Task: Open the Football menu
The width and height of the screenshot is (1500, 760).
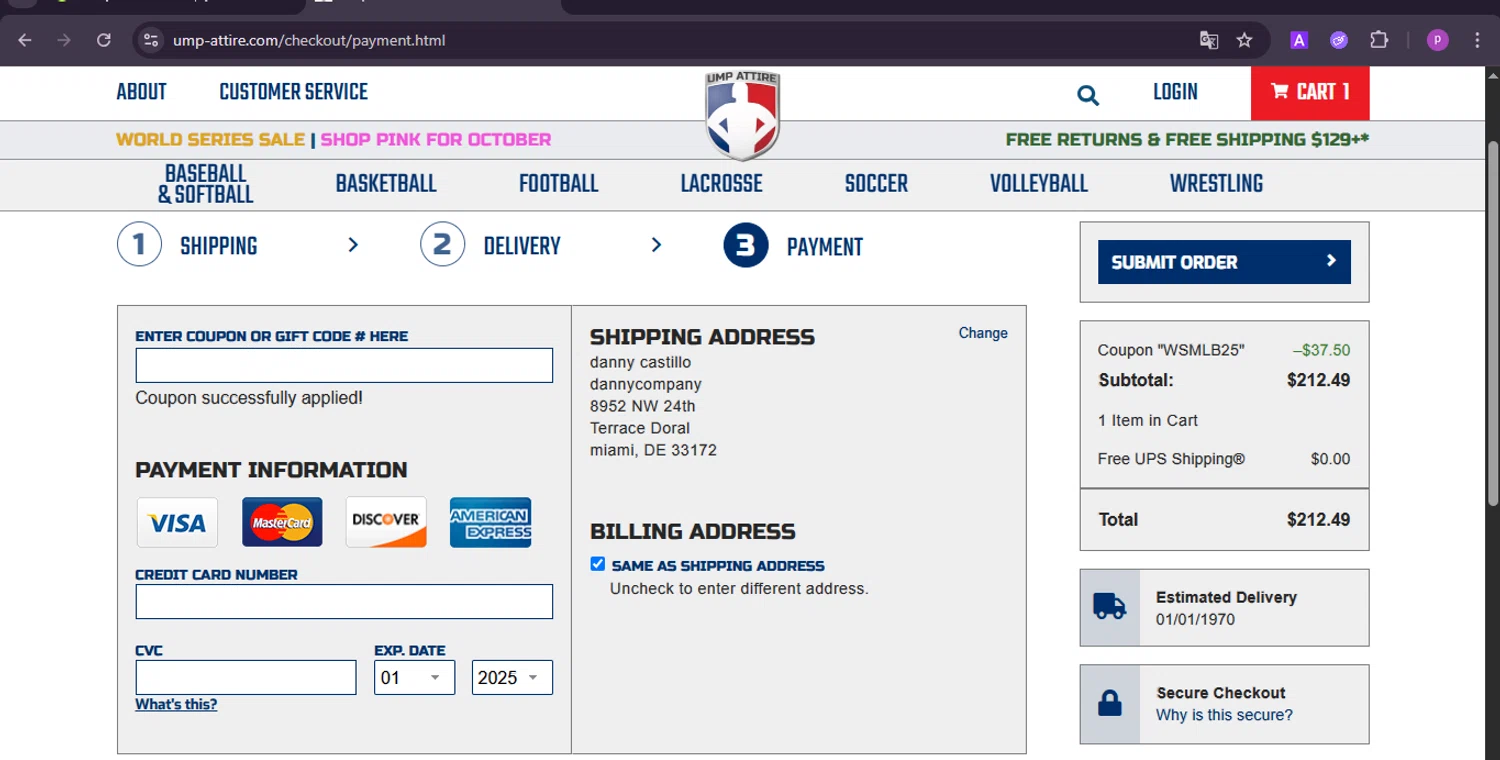Action: pos(558,184)
